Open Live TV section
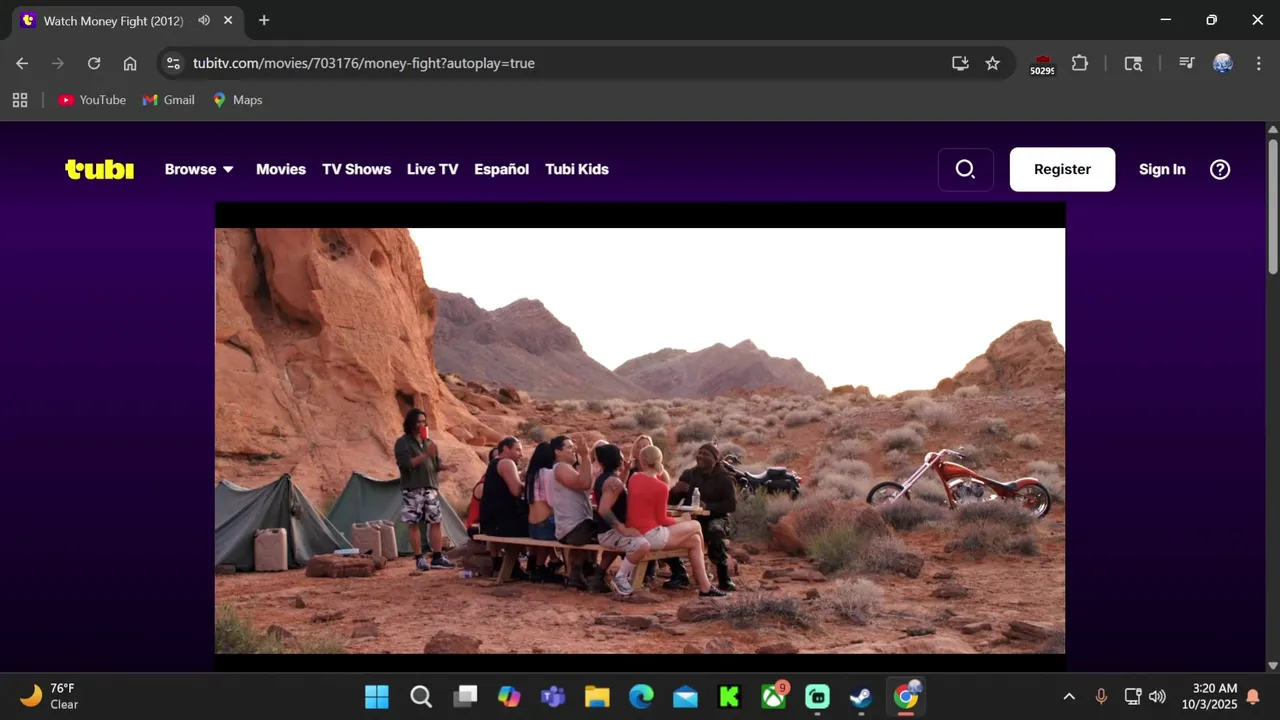Image resolution: width=1280 pixels, height=720 pixels. 432,169
